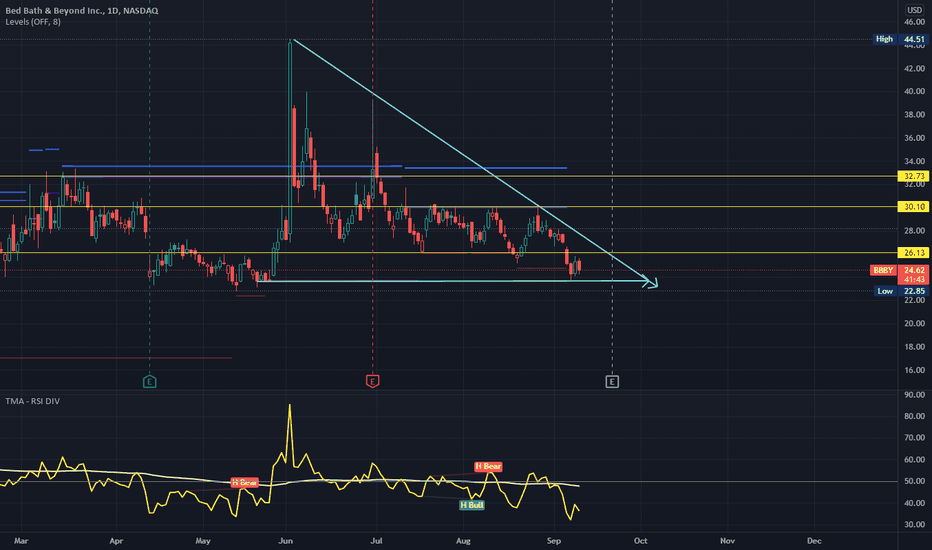Click the Oct label on time axis
Image resolution: width=932 pixels, height=550 pixels.
(x=640, y=540)
